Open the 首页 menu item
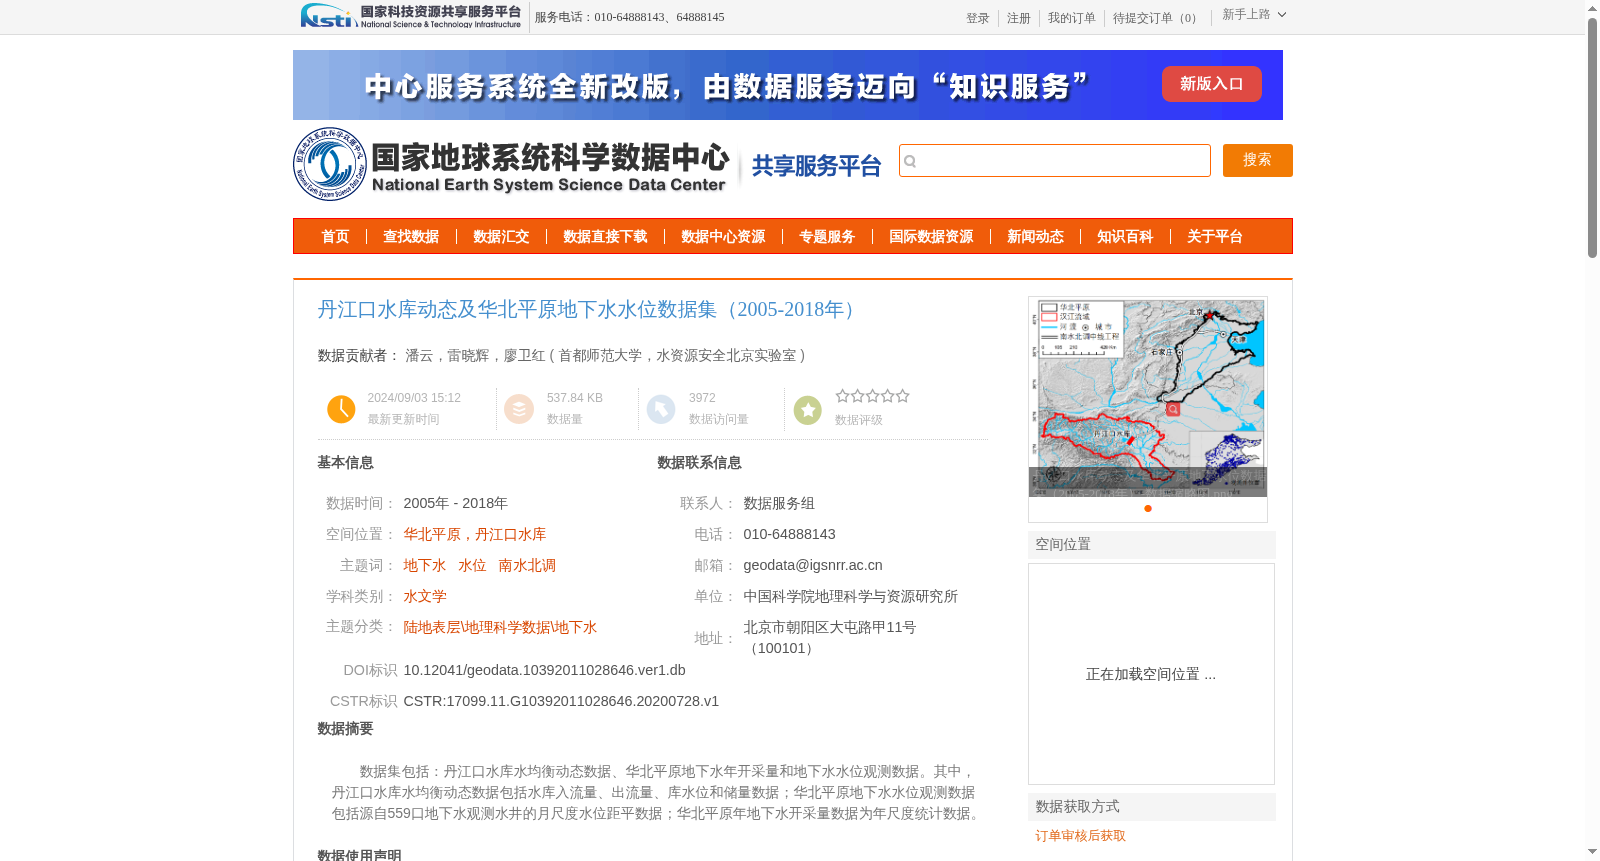Viewport: 1600px width, 861px height. pyautogui.click(x=335, y=237)
